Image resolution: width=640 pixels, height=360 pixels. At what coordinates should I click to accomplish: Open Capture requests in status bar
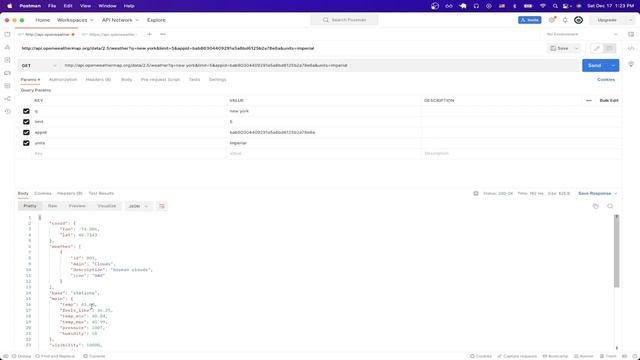(x=517, y=356)
